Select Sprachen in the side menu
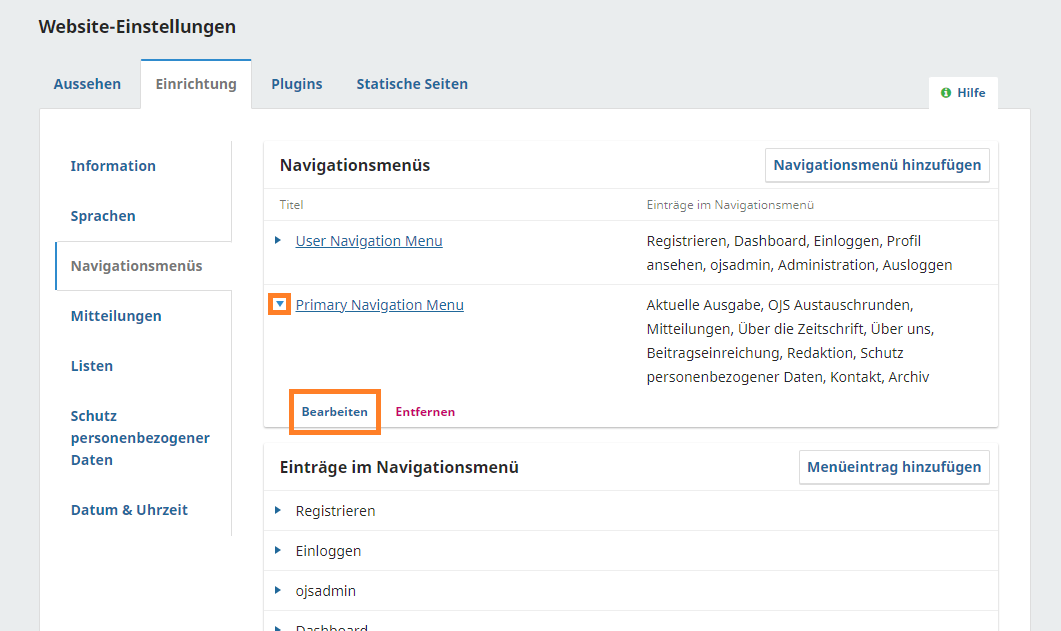Image resolution: width=1061 pixels, height=631 pixels. [103, 216]
